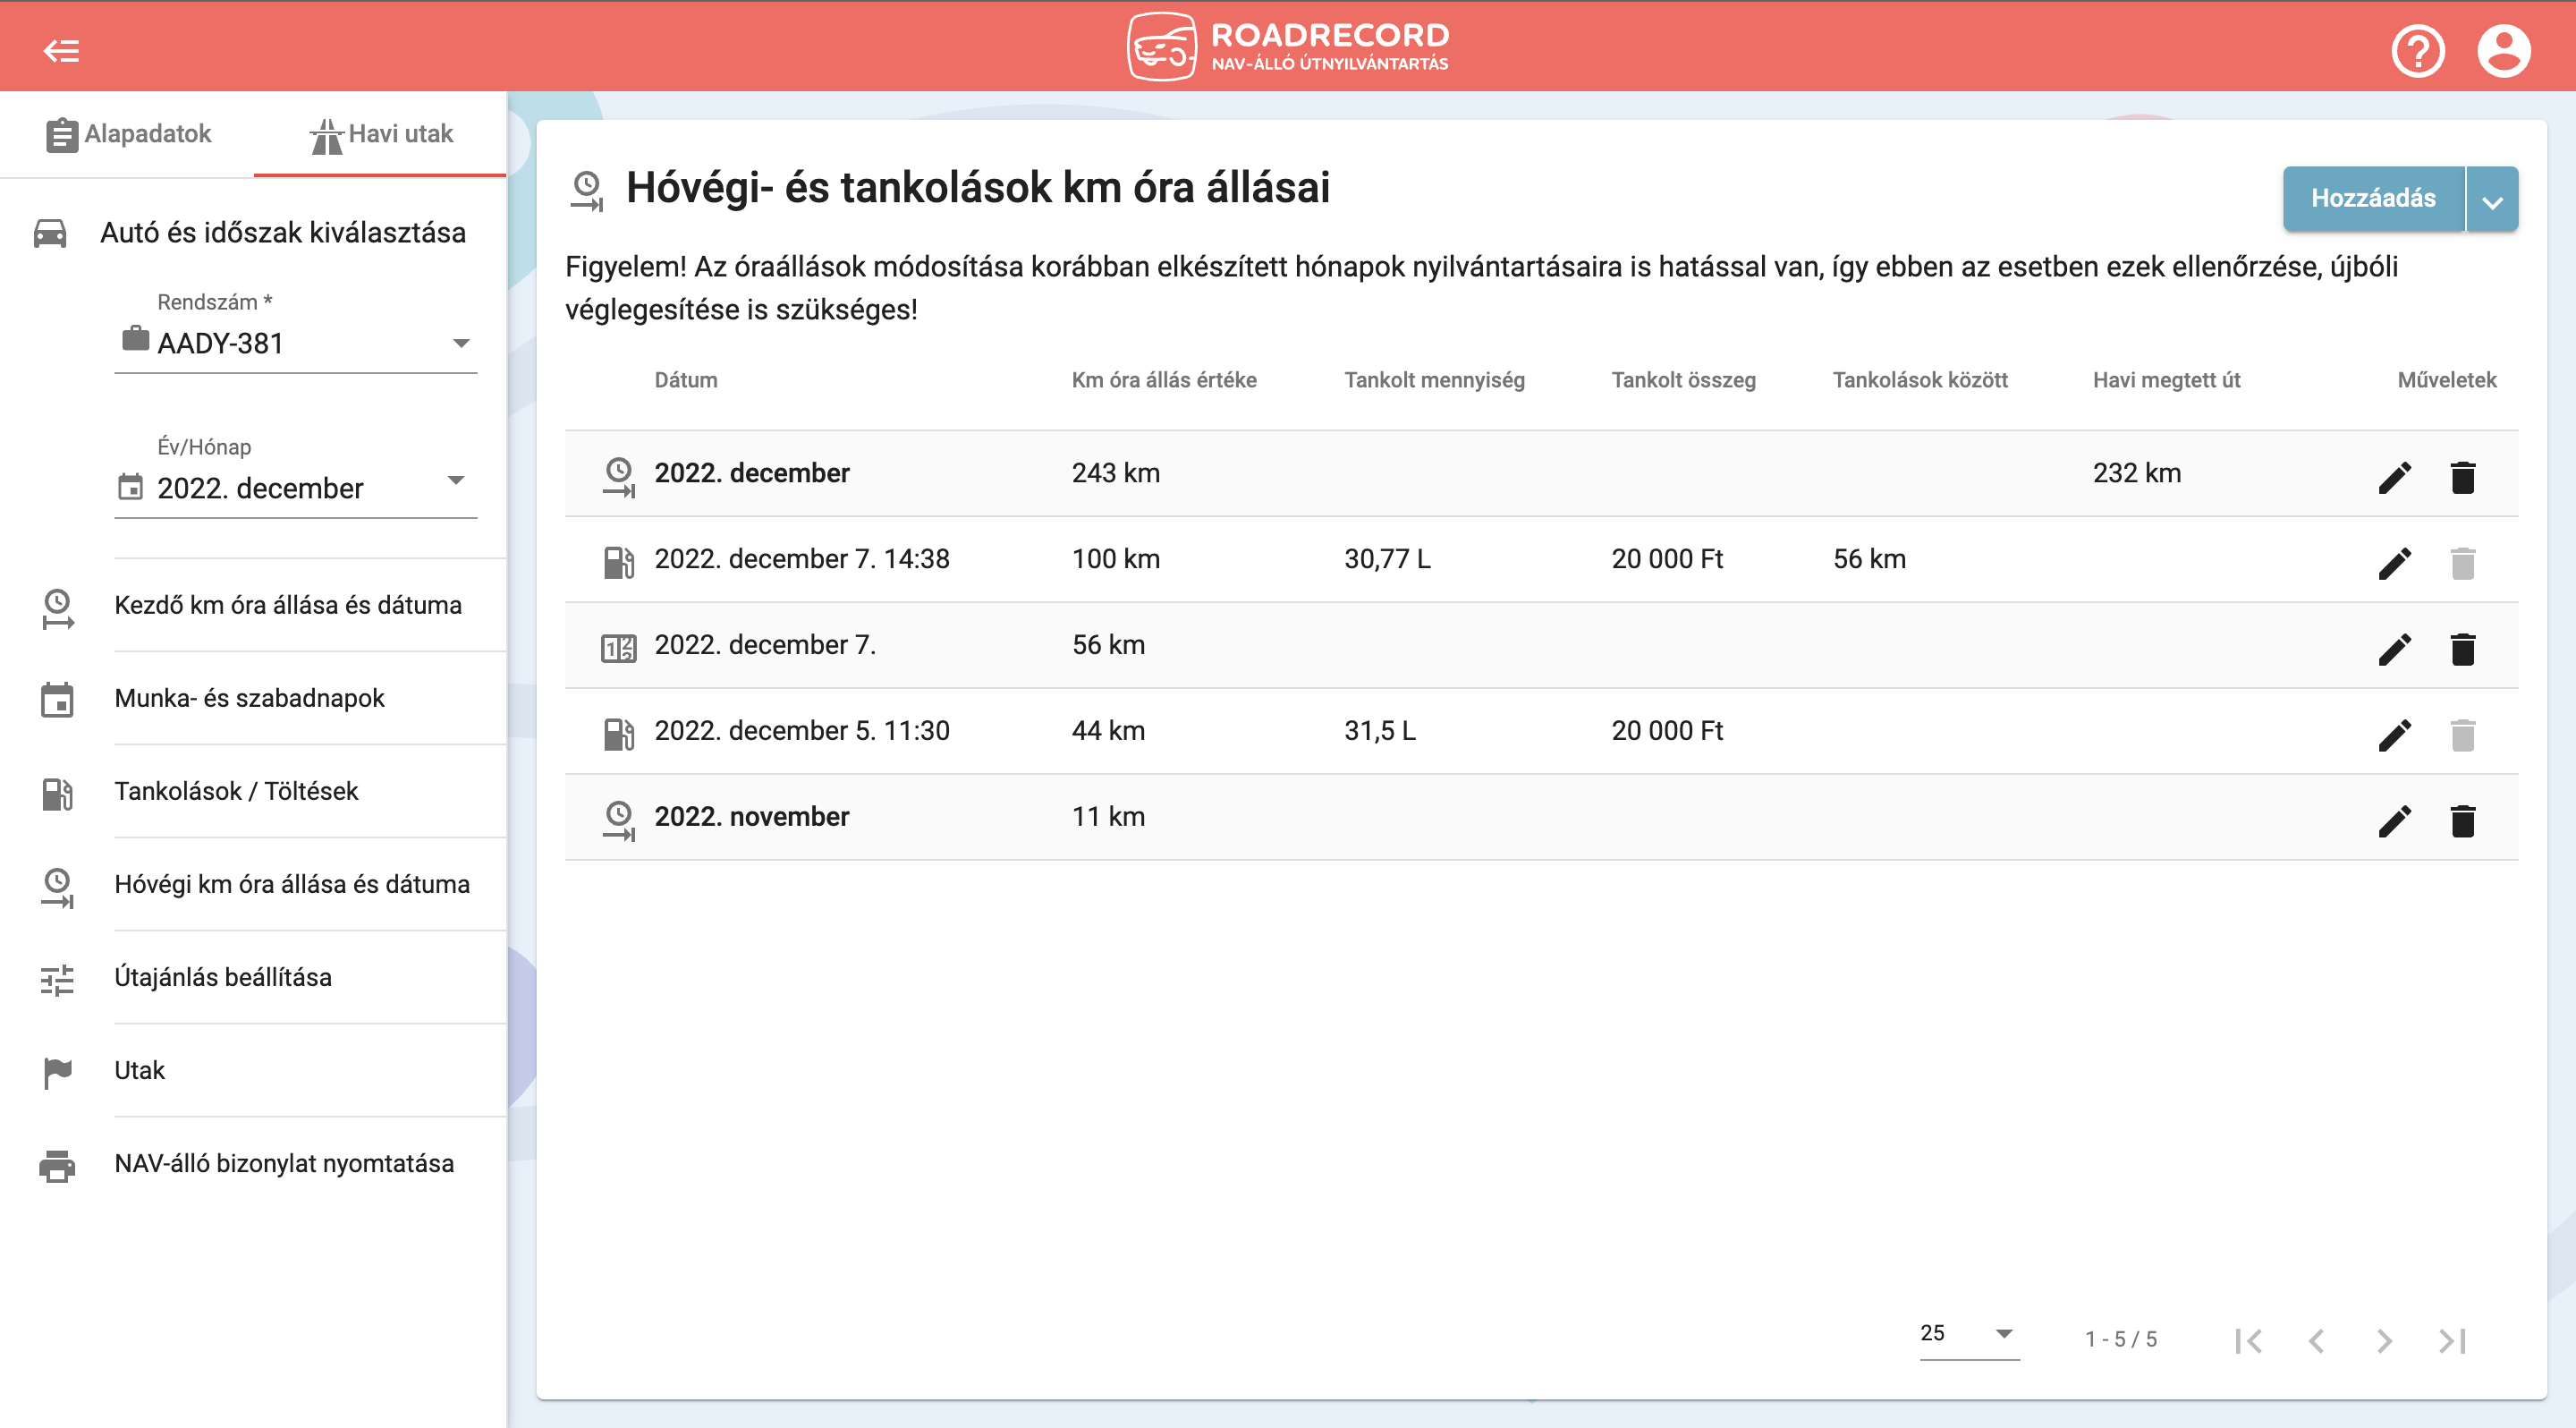Click the printer icon in the sidebar
The width and height of the screenshot is (2576, 1428).
[x=57, y=1165]
